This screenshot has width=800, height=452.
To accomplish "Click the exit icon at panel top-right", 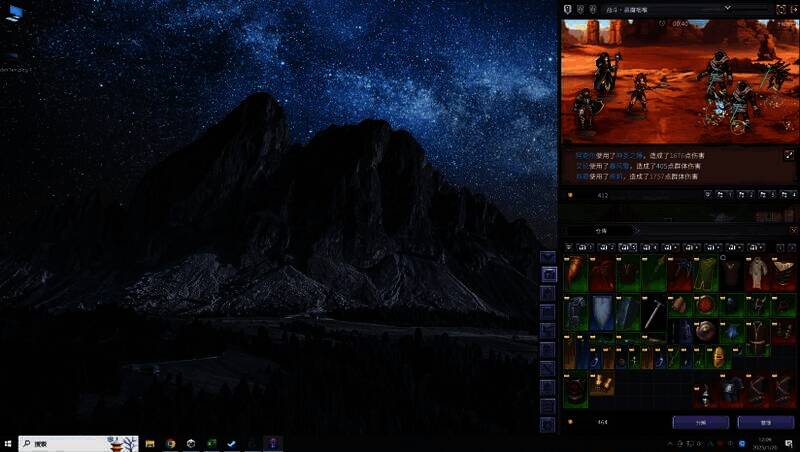I will (x=792, y=8).
